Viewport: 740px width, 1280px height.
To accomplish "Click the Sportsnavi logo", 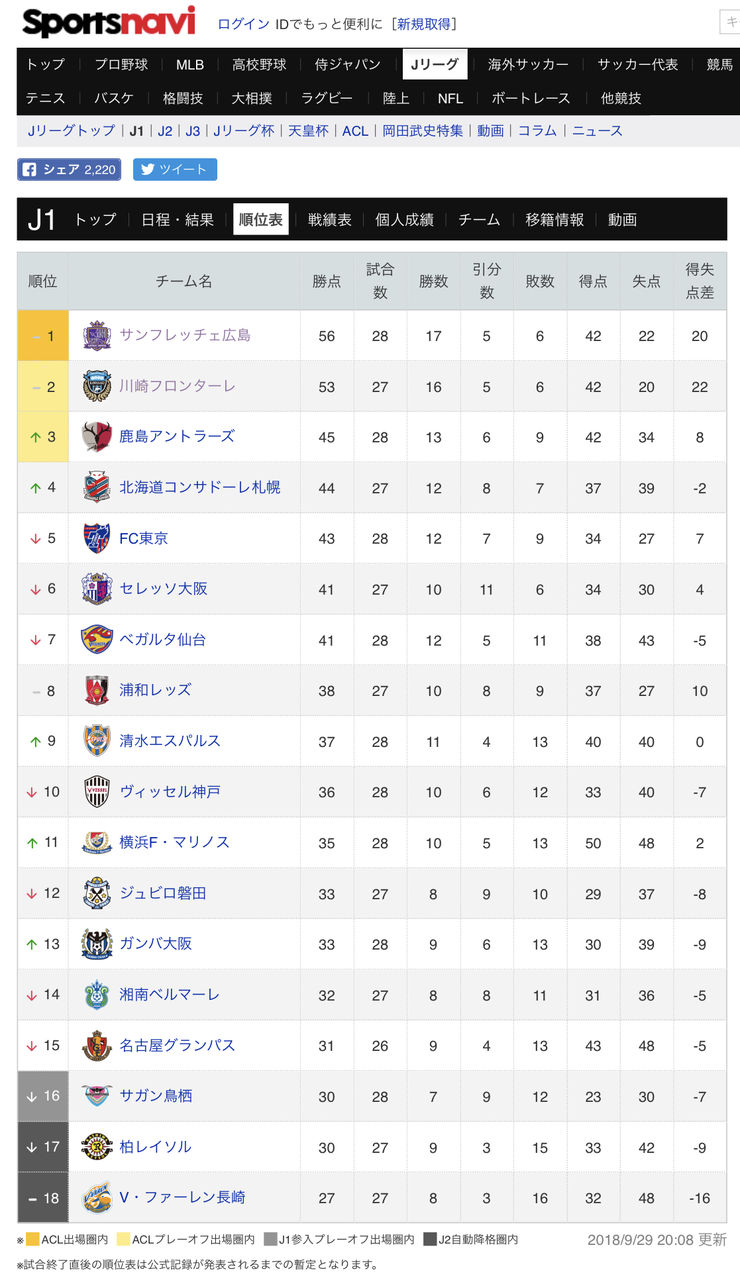I will pyautogui.click(x=109, y=22).
